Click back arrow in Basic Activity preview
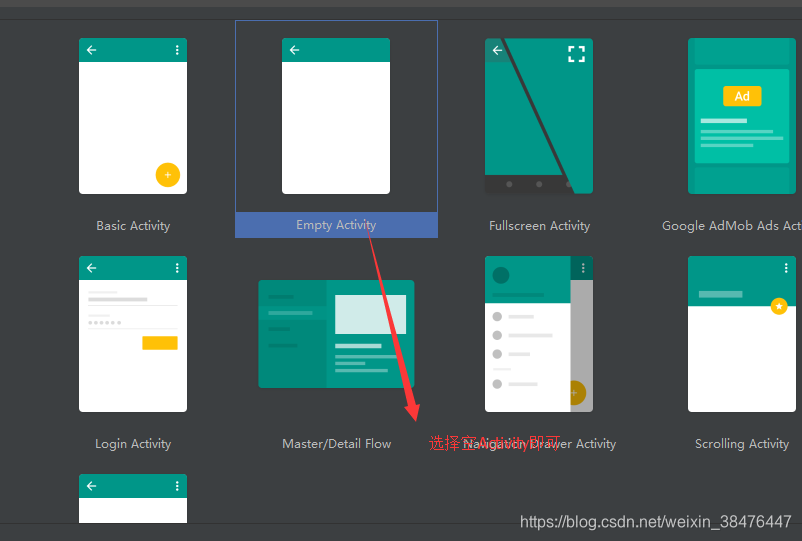The width and height of the screenshot is (802, 541). 92,50
